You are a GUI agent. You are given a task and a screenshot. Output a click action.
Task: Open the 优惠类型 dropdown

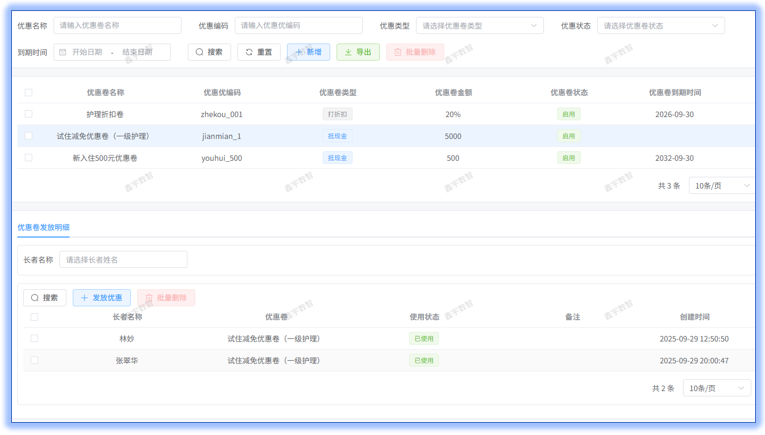pyautogui.click(x=479, y=26)
